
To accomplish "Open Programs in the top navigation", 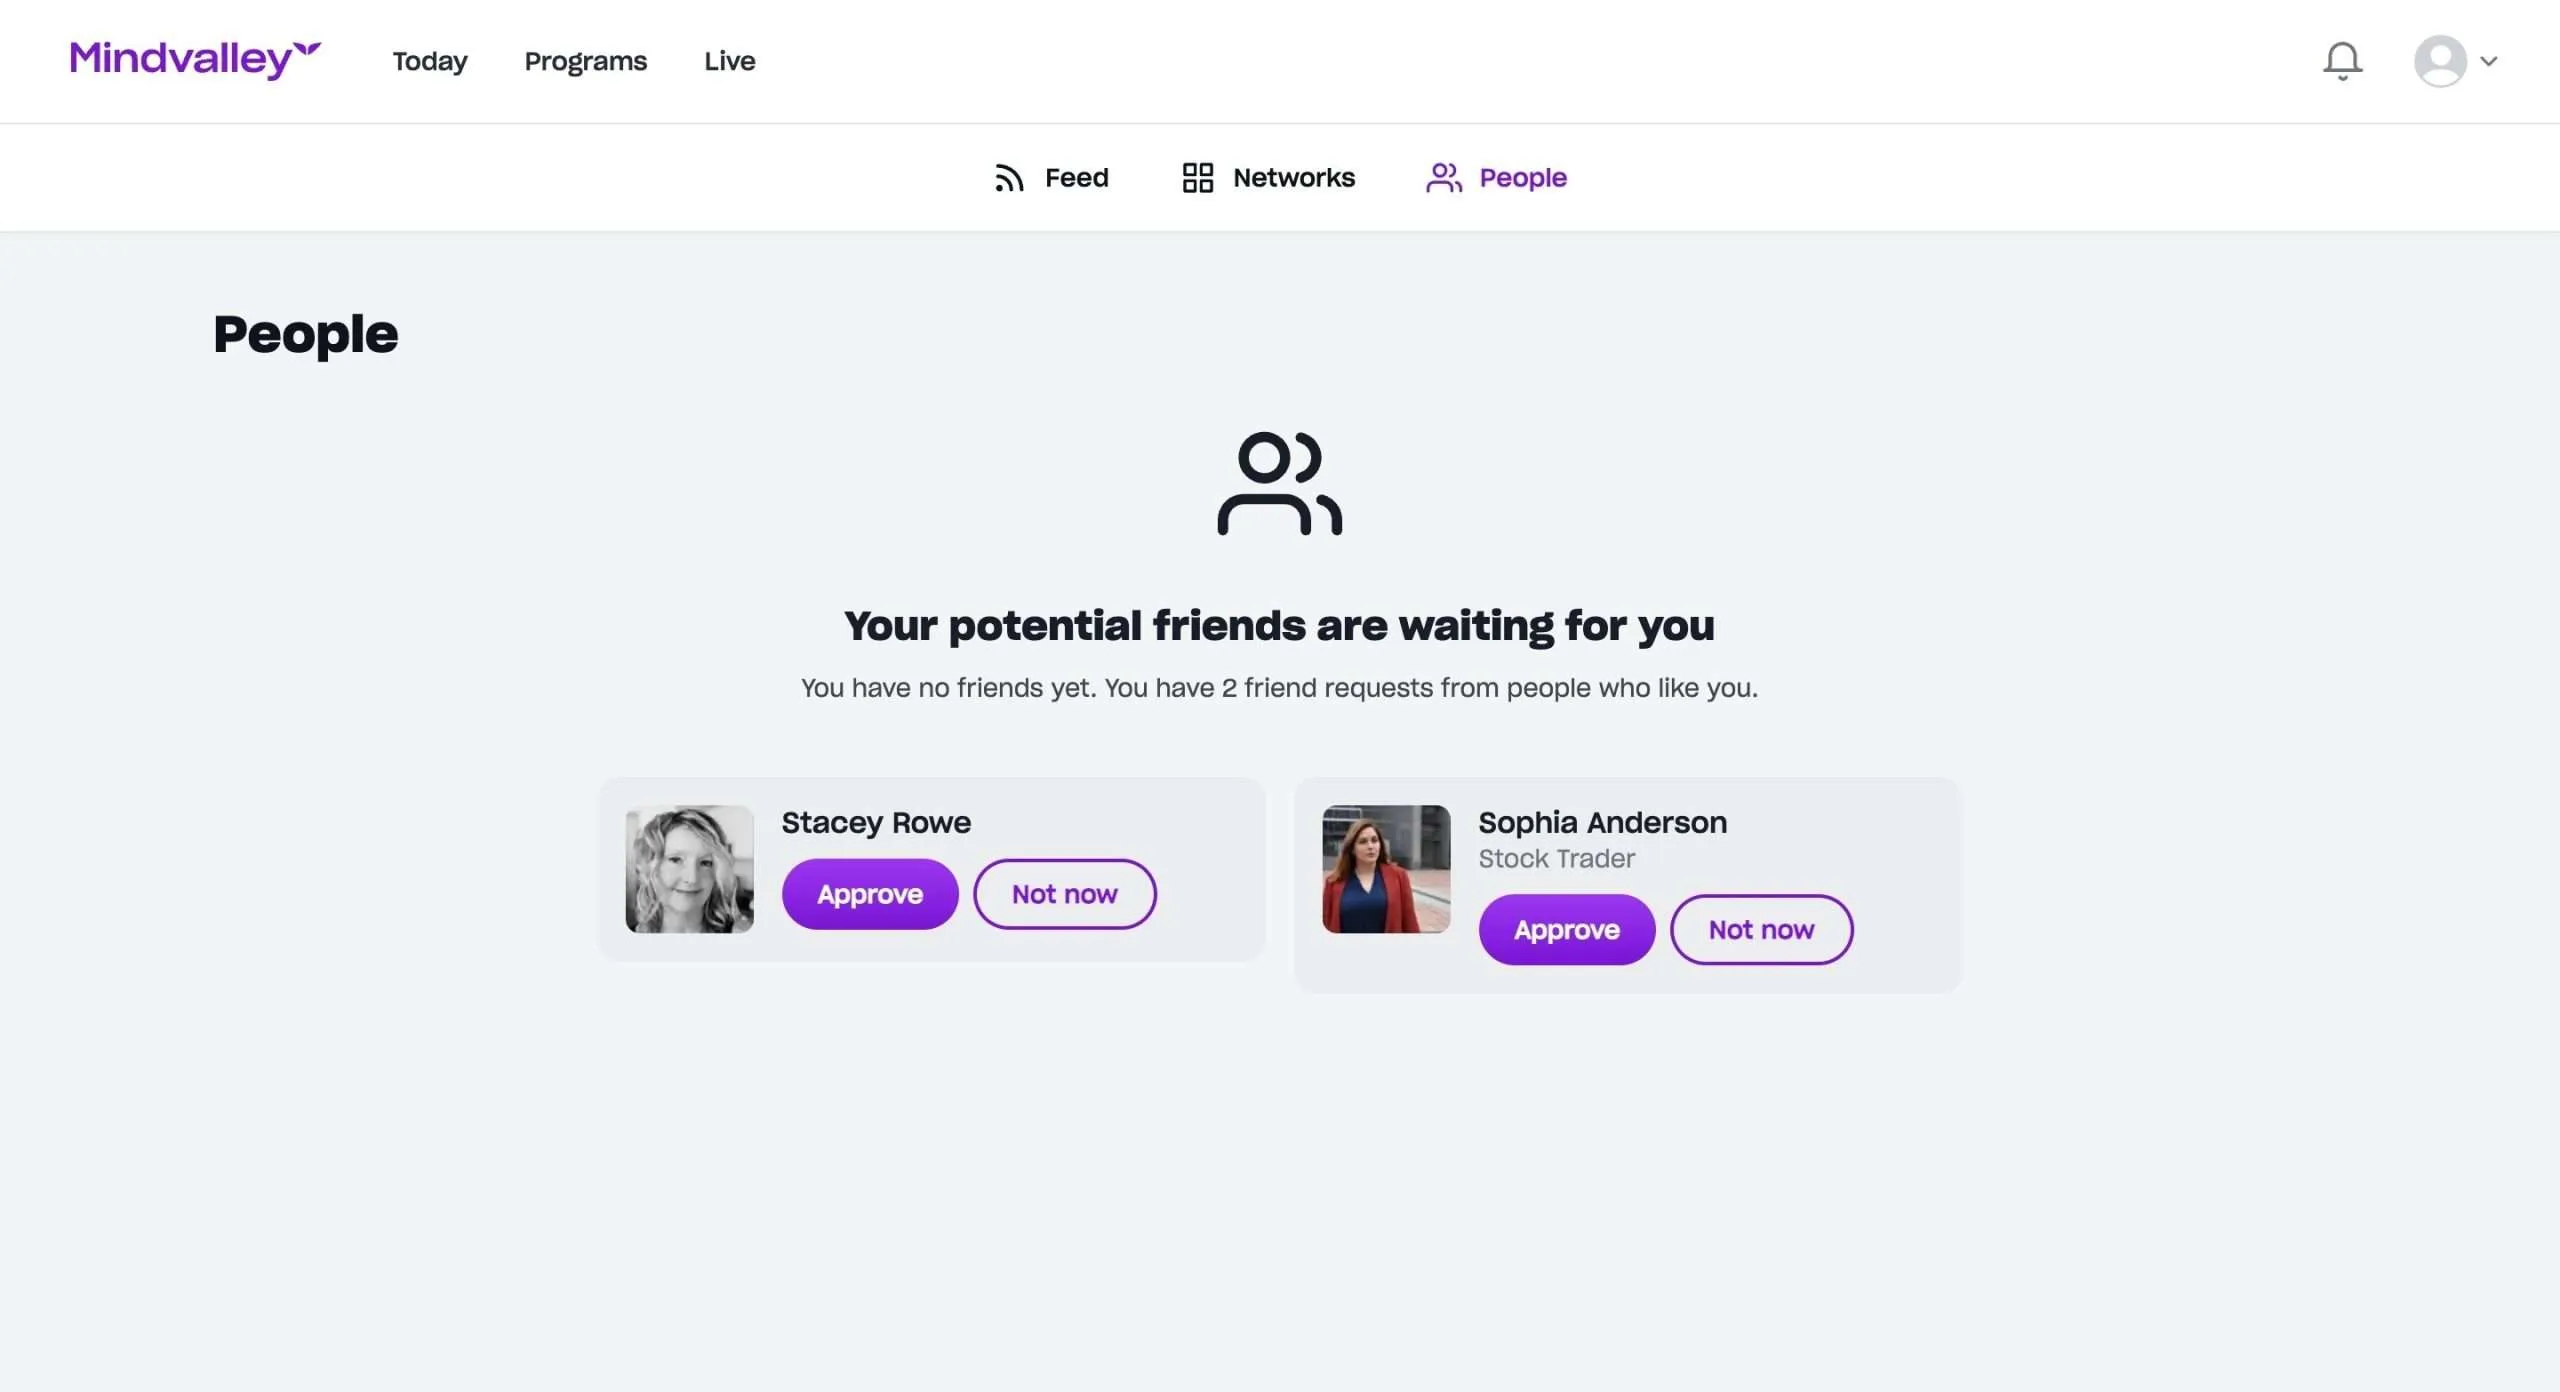I will coord(586,61).
